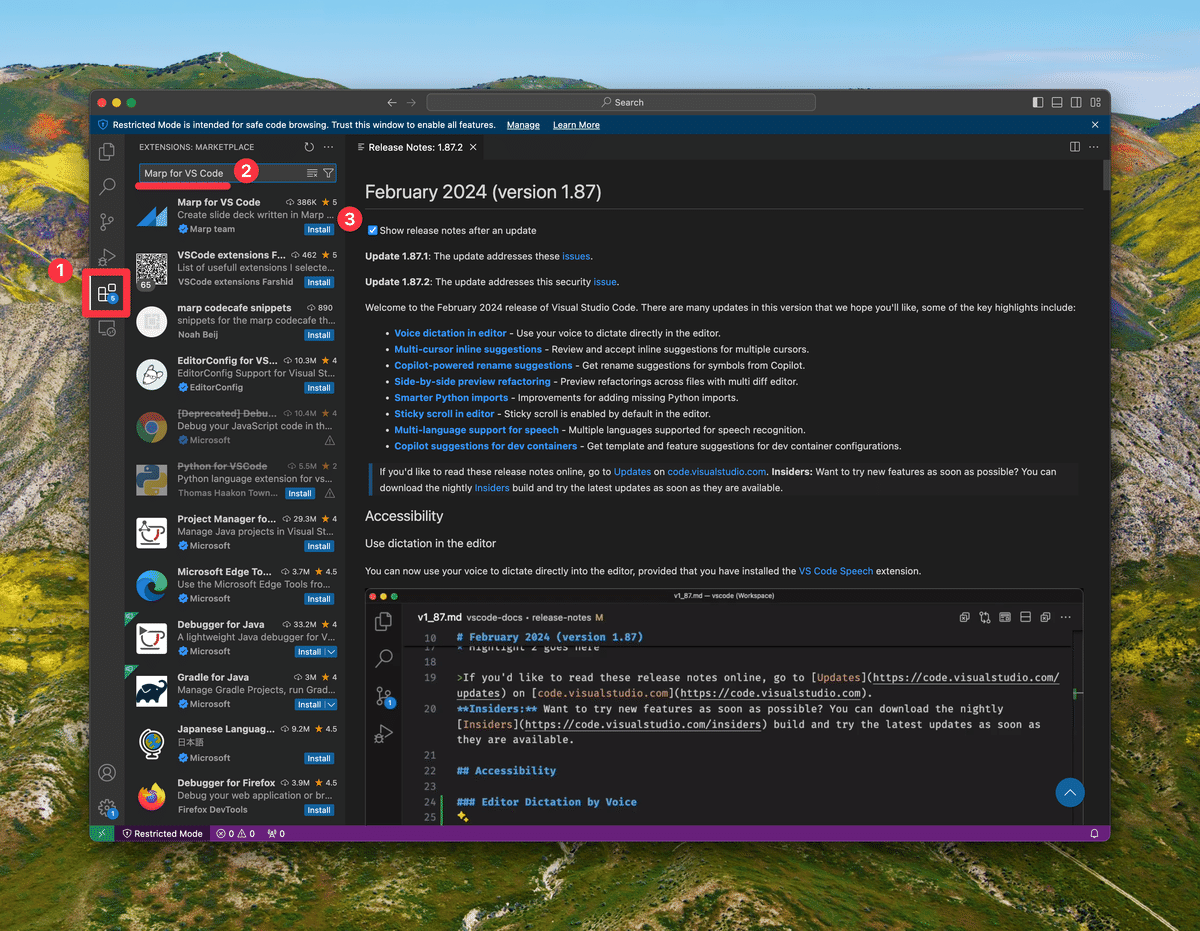Clear extensions search results icon
This screenshot has height=931, width=1200.
point(312,173)
